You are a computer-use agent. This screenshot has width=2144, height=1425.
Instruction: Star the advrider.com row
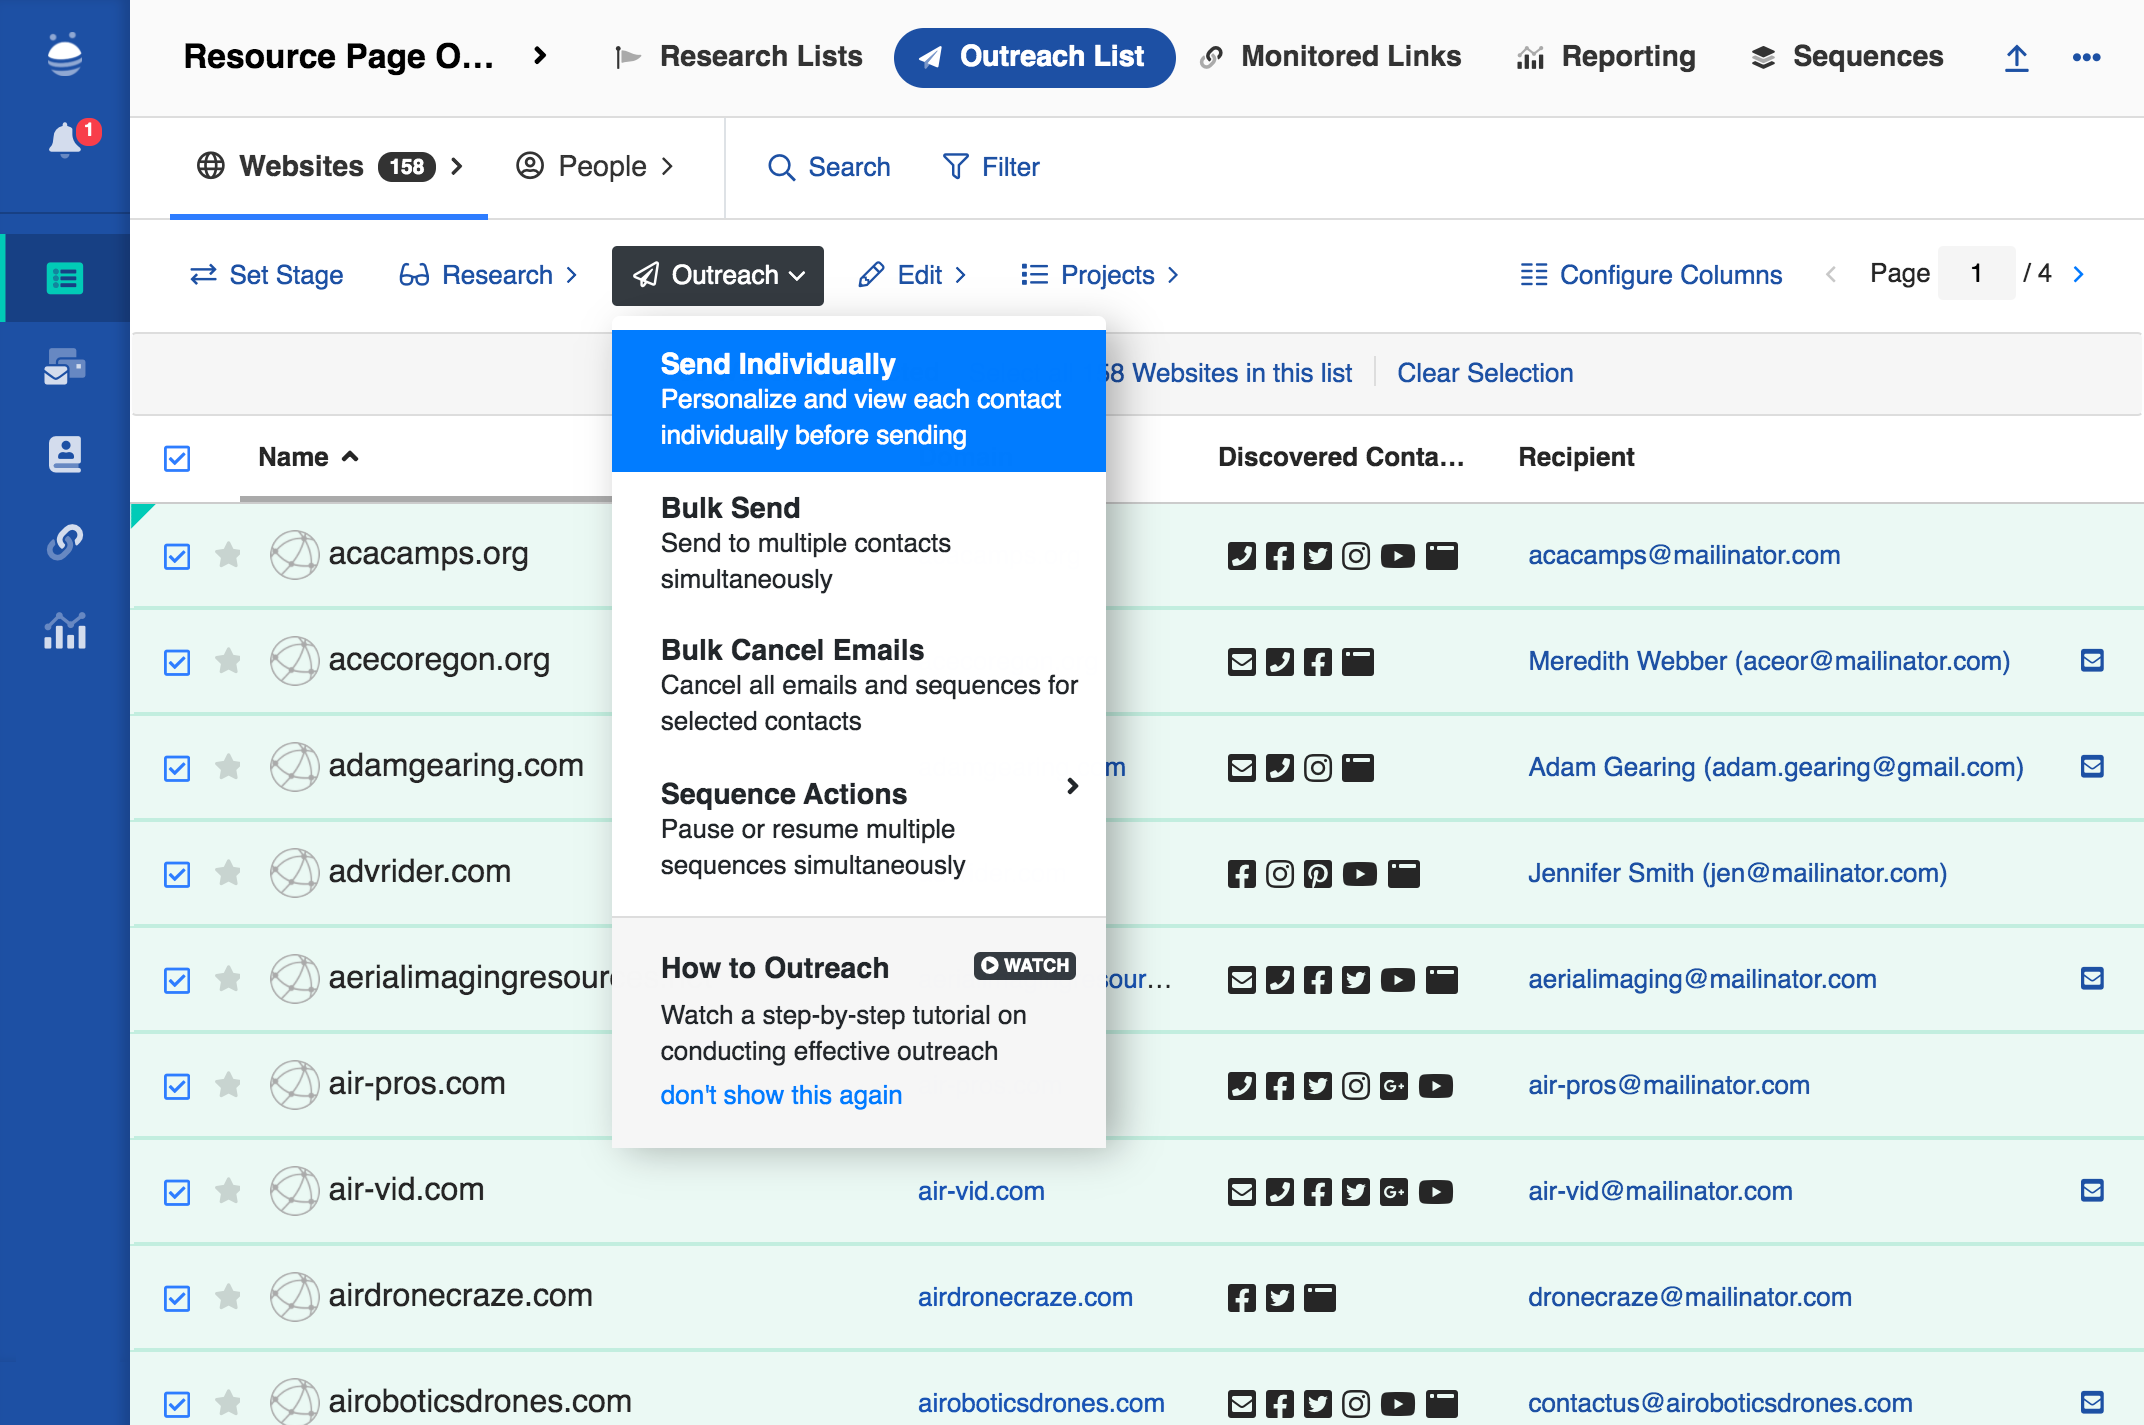[229, 872]
